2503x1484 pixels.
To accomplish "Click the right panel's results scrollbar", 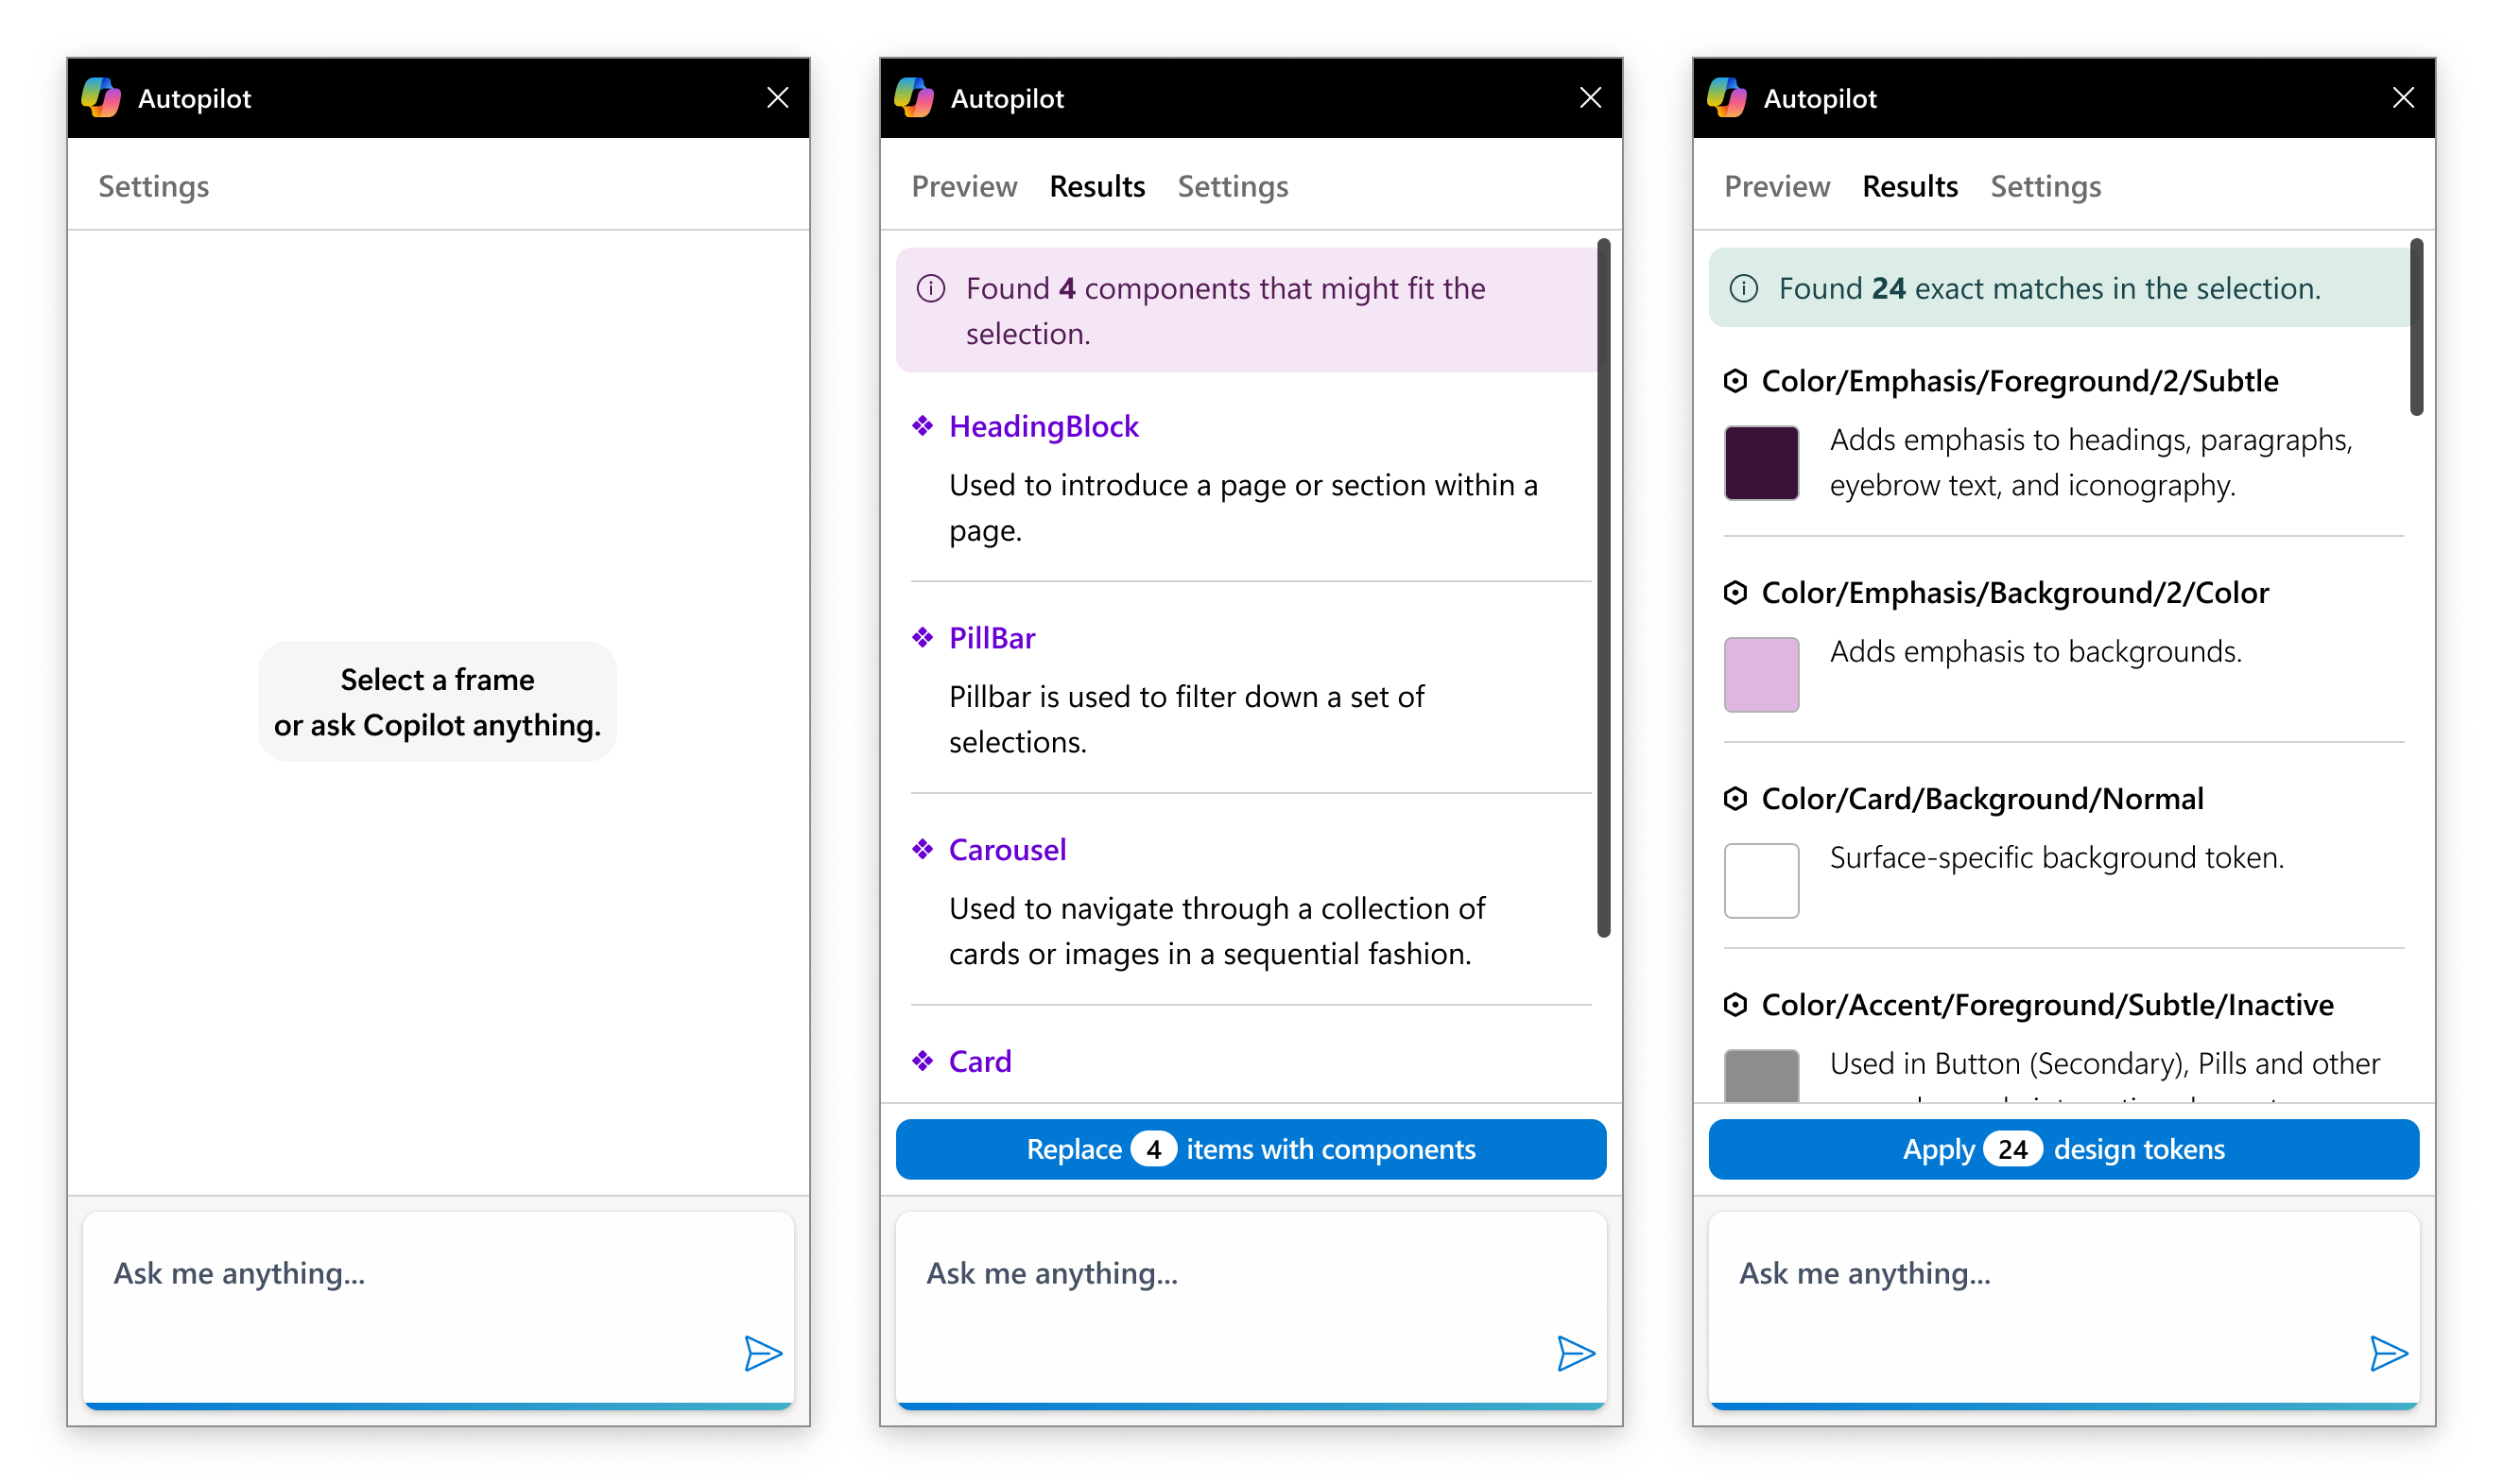I will [2417, 327].
